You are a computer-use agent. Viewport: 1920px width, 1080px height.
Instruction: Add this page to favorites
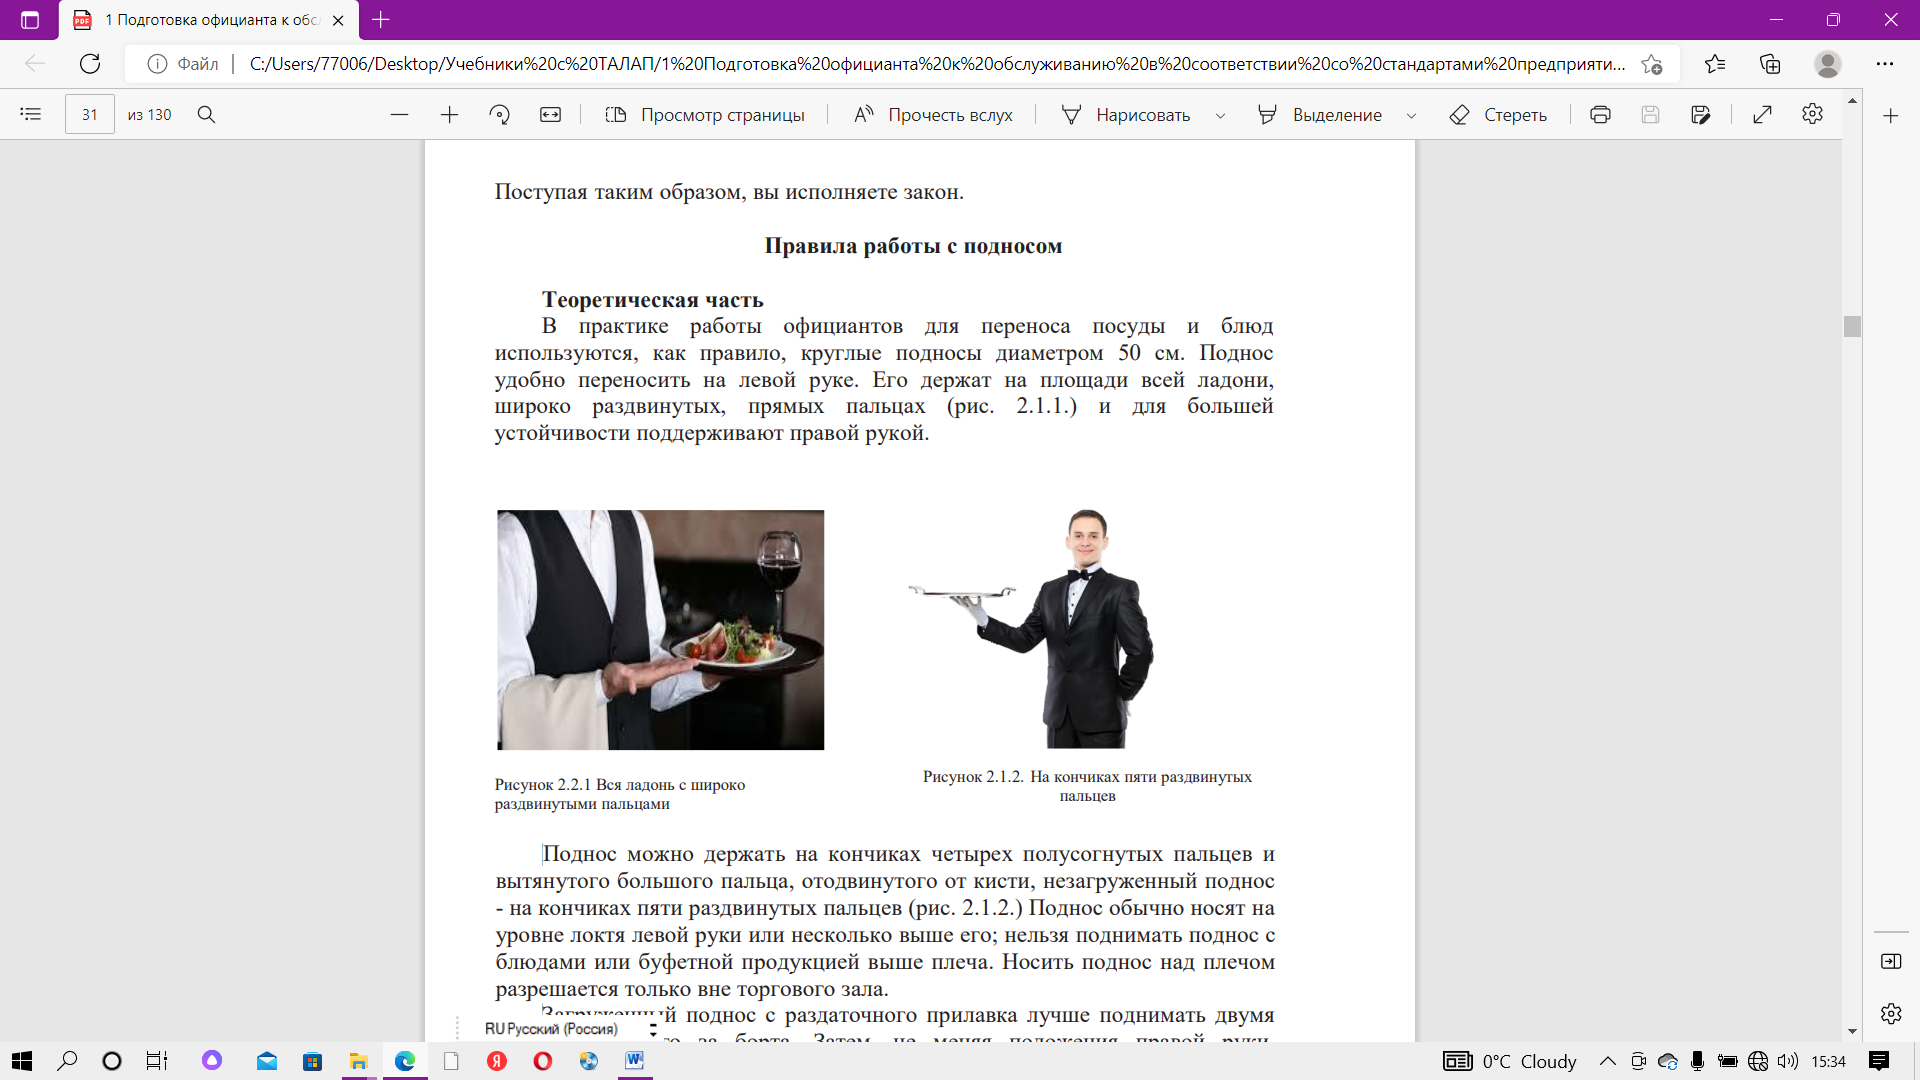pyautogui.click(x=1652, y=64)
